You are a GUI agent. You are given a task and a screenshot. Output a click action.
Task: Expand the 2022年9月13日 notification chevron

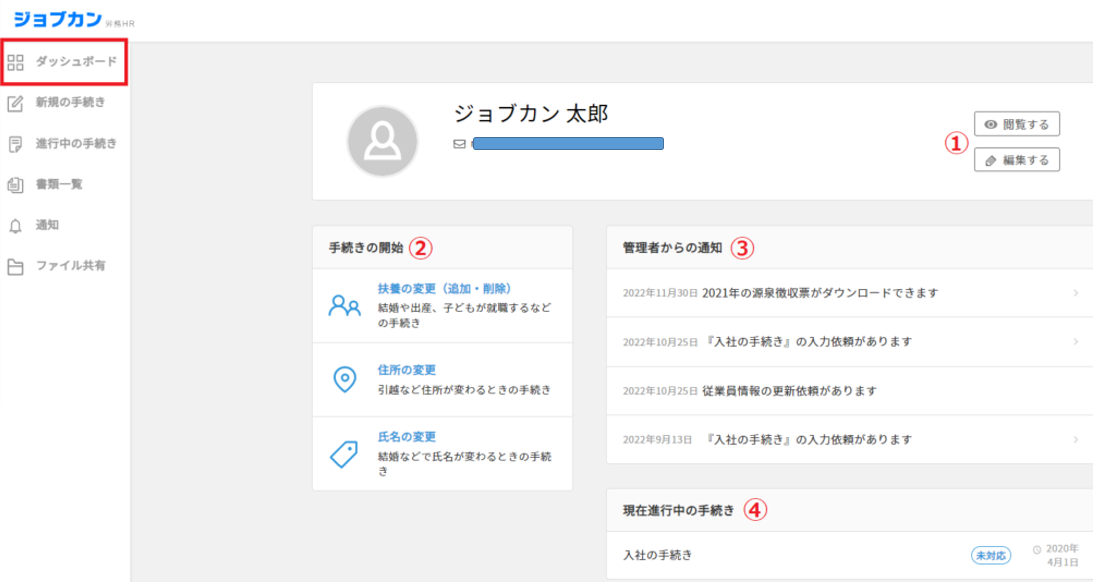(x=1076, y=439)
